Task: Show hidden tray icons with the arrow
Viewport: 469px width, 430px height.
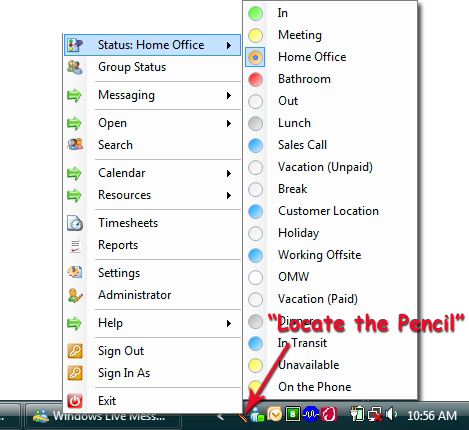Action: point(220,416)
